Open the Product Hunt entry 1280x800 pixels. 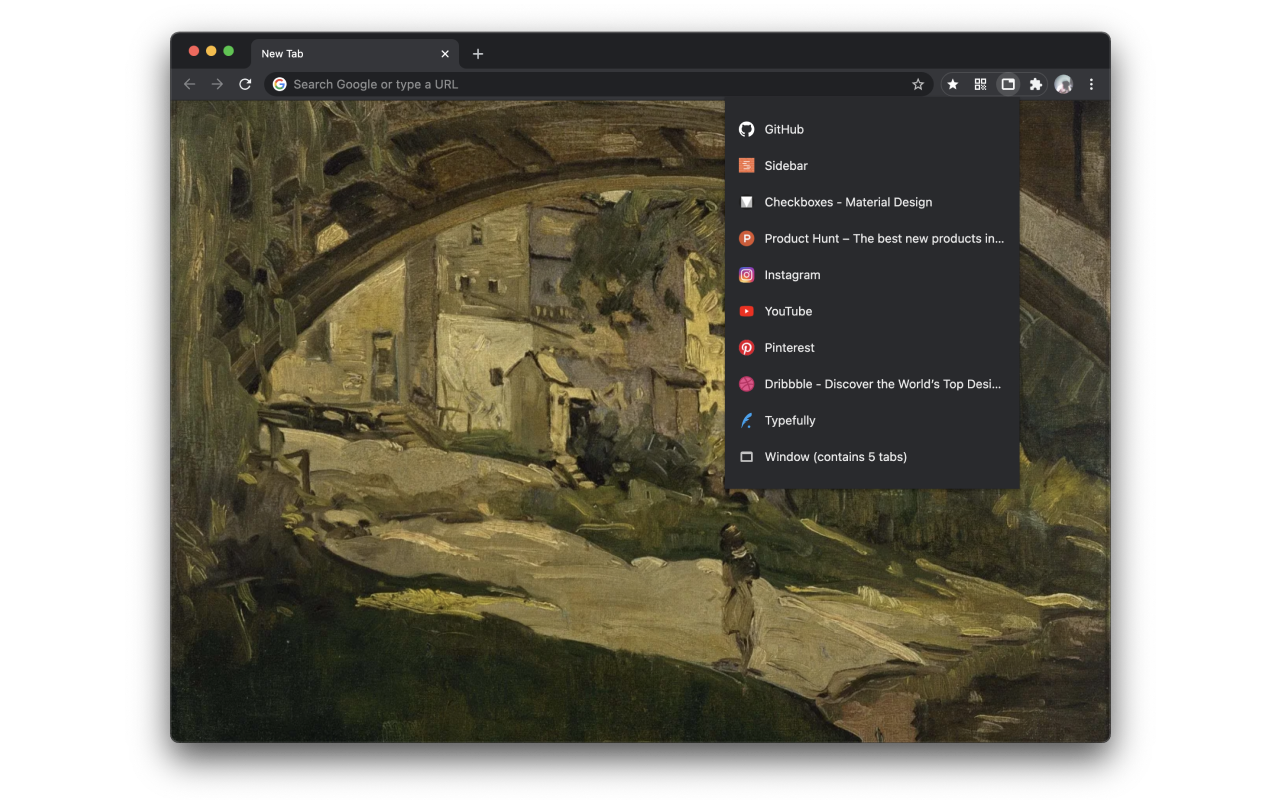pos(872,238)
